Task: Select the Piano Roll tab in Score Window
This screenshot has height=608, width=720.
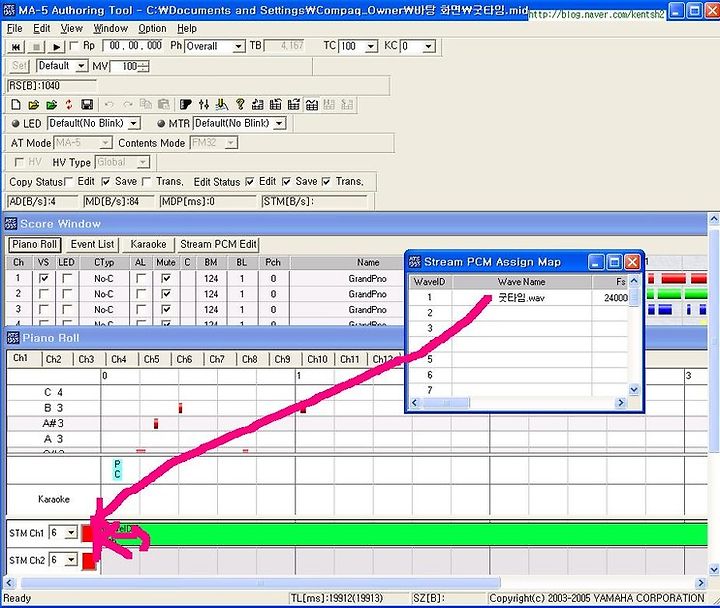Action: 34,244
